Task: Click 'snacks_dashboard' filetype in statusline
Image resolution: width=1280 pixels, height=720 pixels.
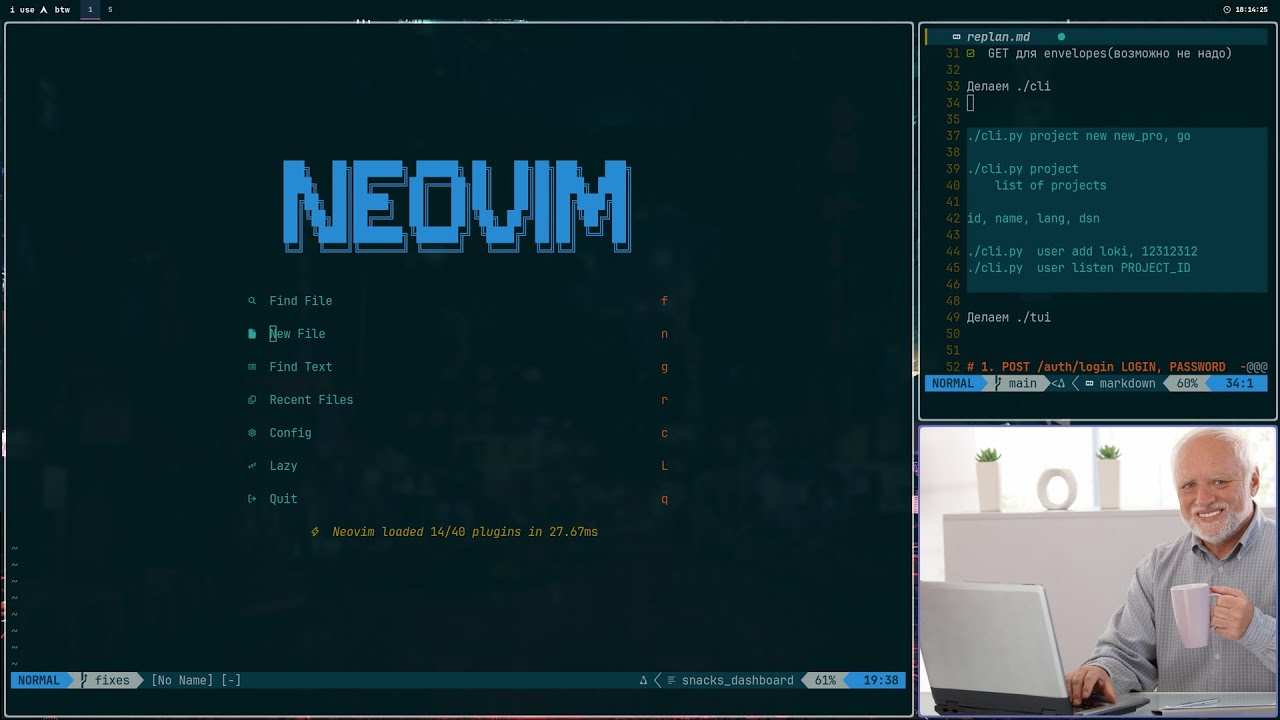Action: (x=738, y=680)
